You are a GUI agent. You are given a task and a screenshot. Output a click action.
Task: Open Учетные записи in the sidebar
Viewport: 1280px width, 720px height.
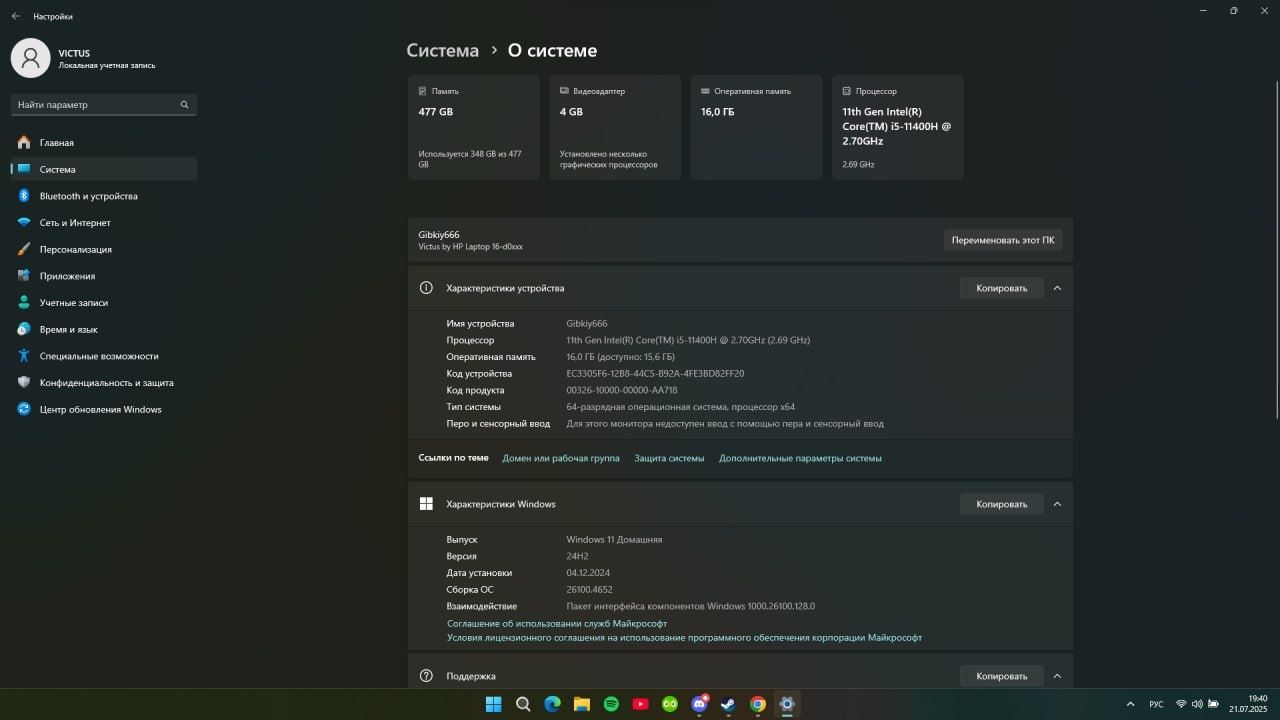tap(104, 302)
